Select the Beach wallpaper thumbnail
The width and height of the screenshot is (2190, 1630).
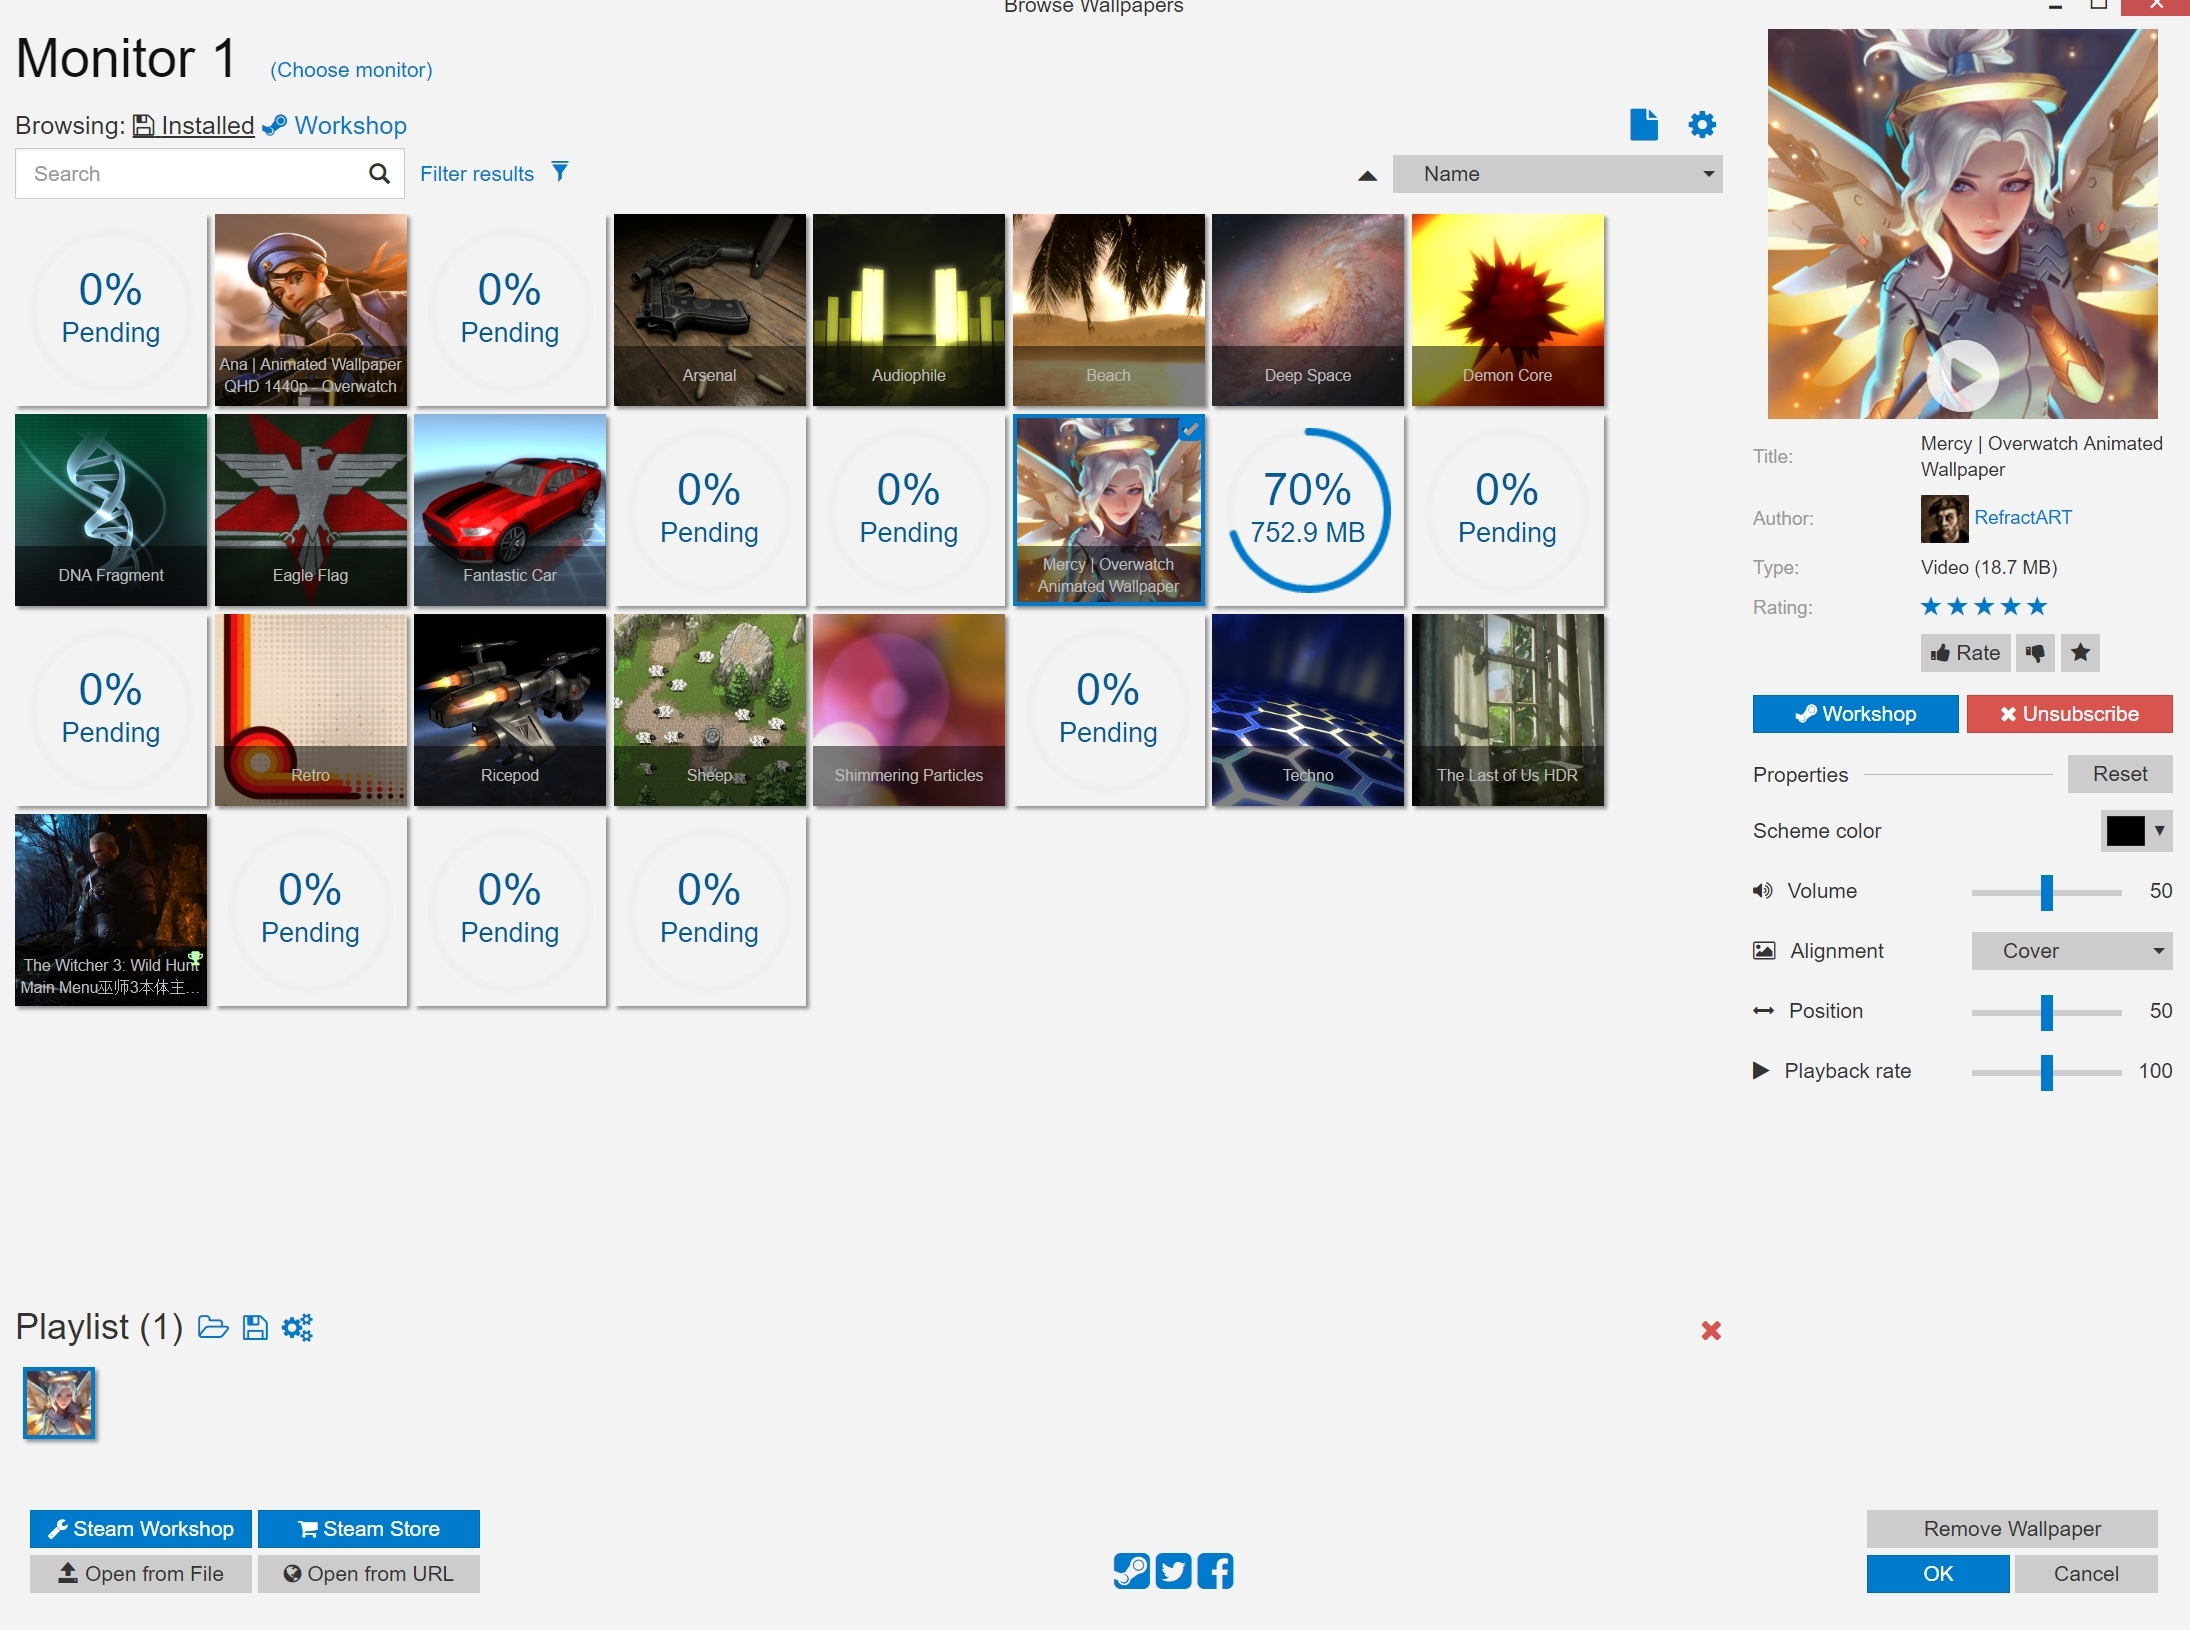tap(1108, 310)
